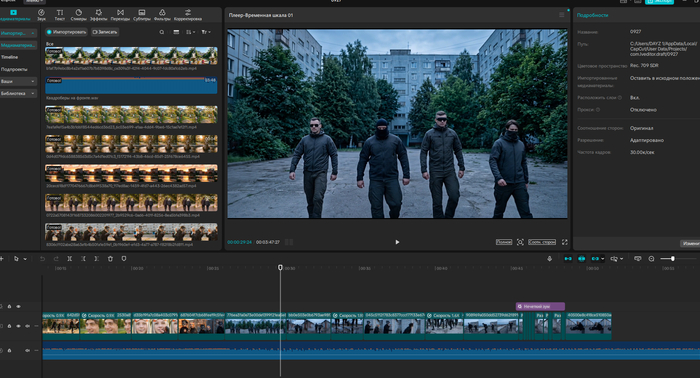
Task: Mute the main video track
Action: 27,326
